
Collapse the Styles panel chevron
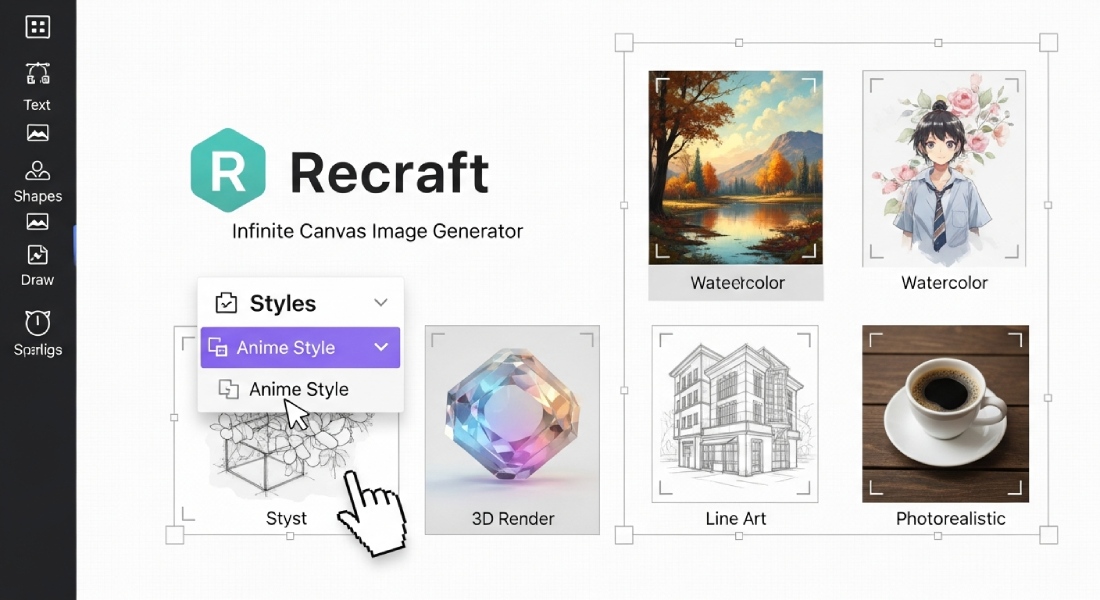(380, 302)
